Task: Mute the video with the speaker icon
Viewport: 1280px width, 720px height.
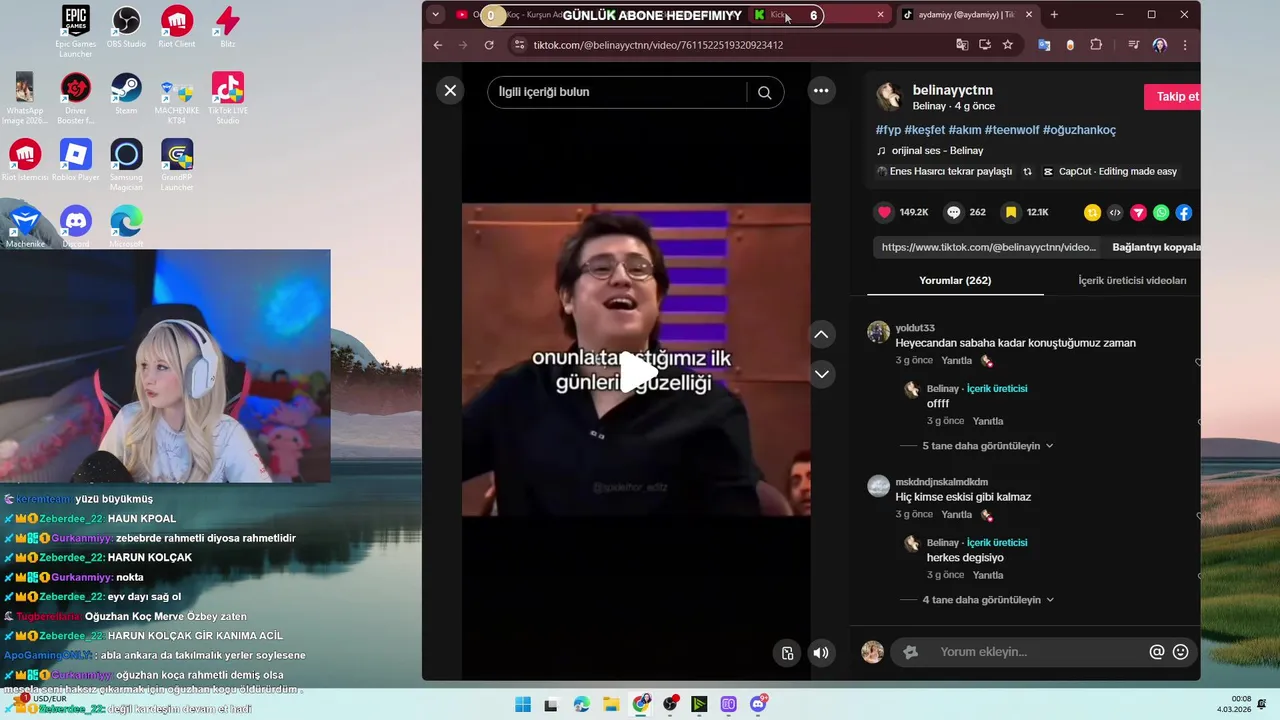Action: point(821,653)
